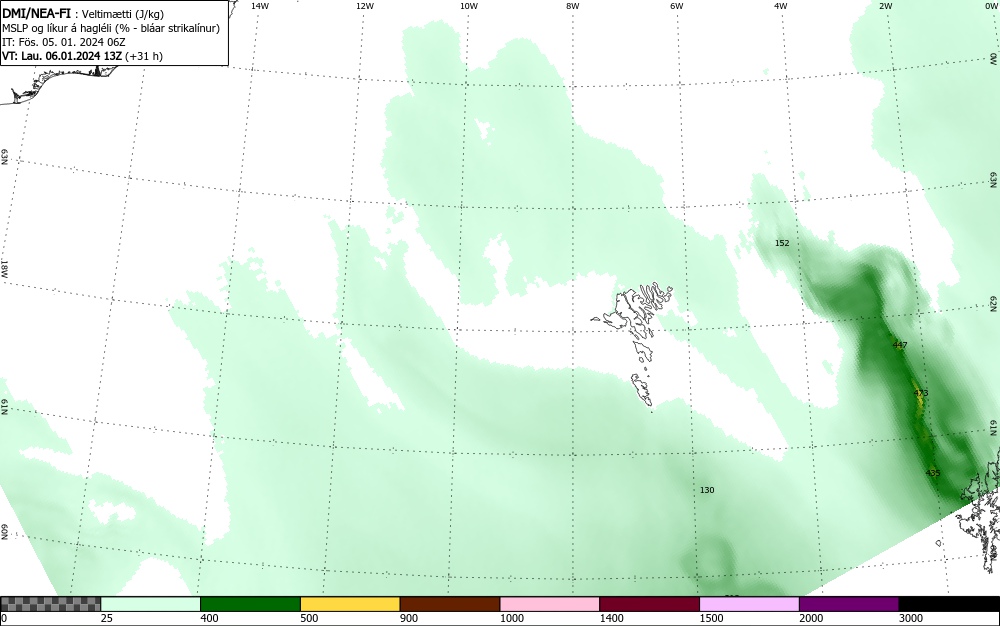Pick the light pink 1000–1400 legend swatch
Image resolution: width=1000 pixels, height=626 pixels.
click(550, 604)
